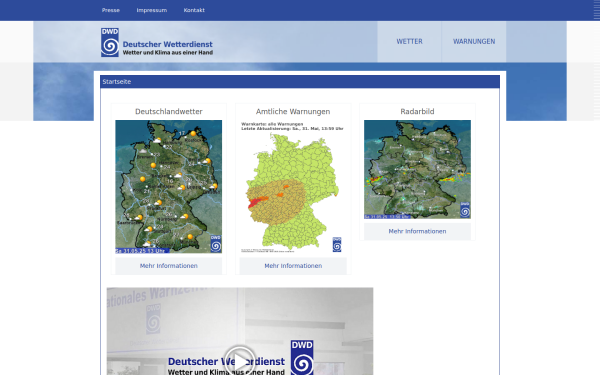This screenshot has height=375, width=600.
Task: Open the Deutschlandwetter map image
Action: 169,187
